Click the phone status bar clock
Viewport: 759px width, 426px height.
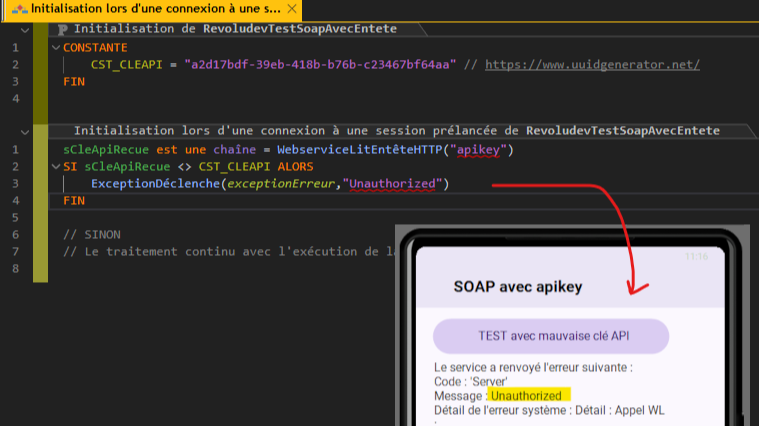(x=696, y=257)
